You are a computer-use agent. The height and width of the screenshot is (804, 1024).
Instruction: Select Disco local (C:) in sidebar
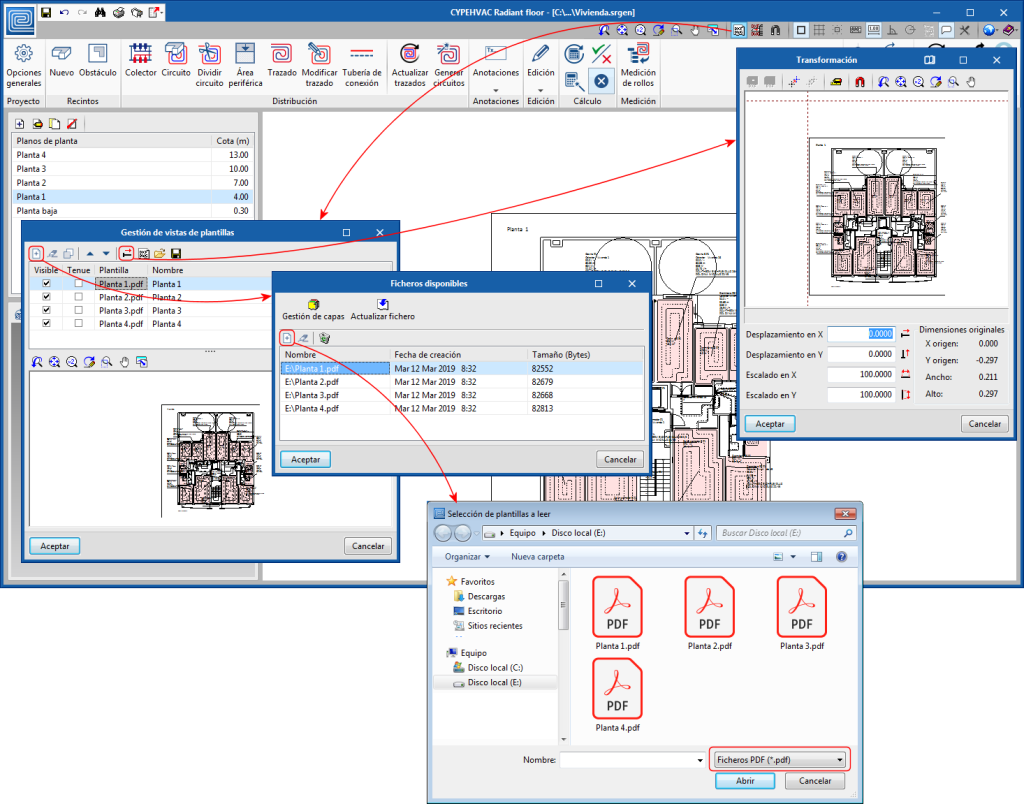tap(495, 667)
